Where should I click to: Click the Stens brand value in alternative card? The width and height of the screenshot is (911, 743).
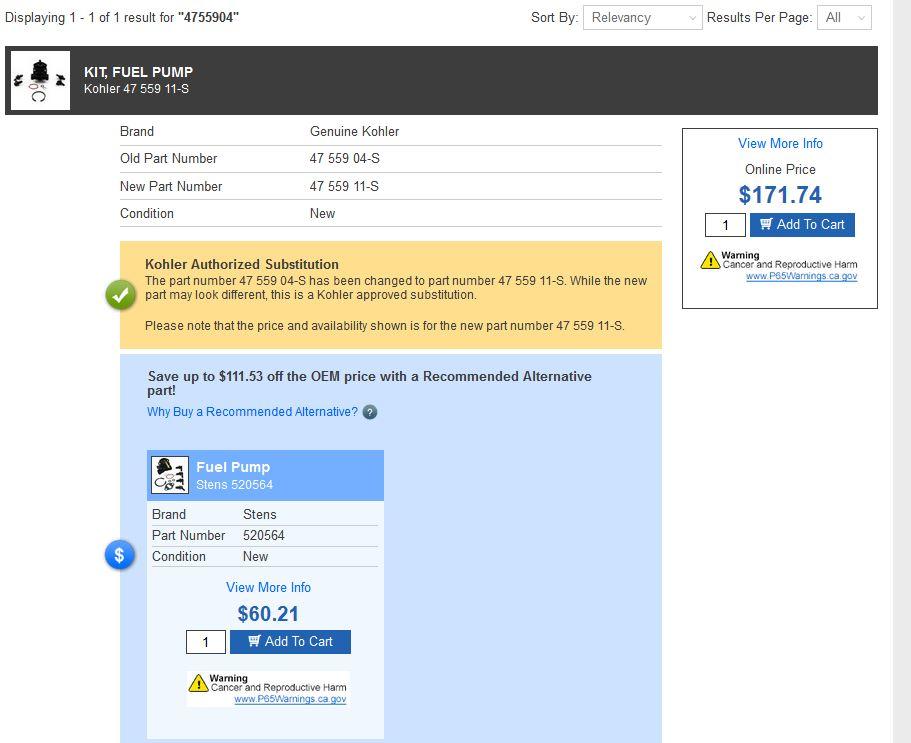point(260,515)
